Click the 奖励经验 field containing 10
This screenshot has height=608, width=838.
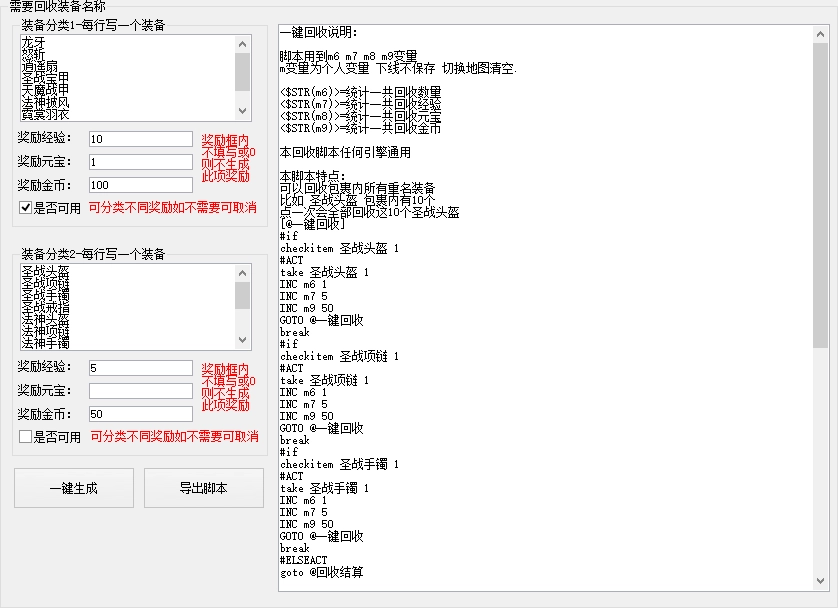pyautogui.click(x=140, y=139)
